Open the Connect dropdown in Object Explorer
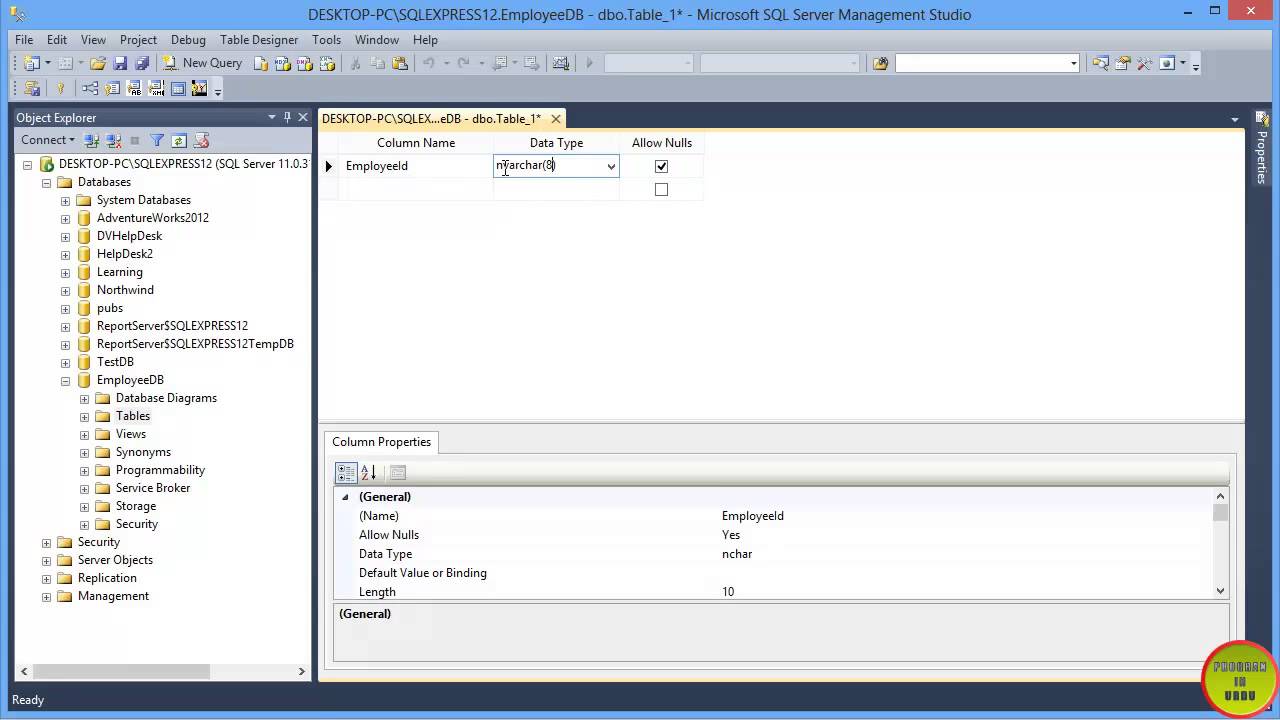This screenshot has width=1280, height=720. tap(48, 140)
